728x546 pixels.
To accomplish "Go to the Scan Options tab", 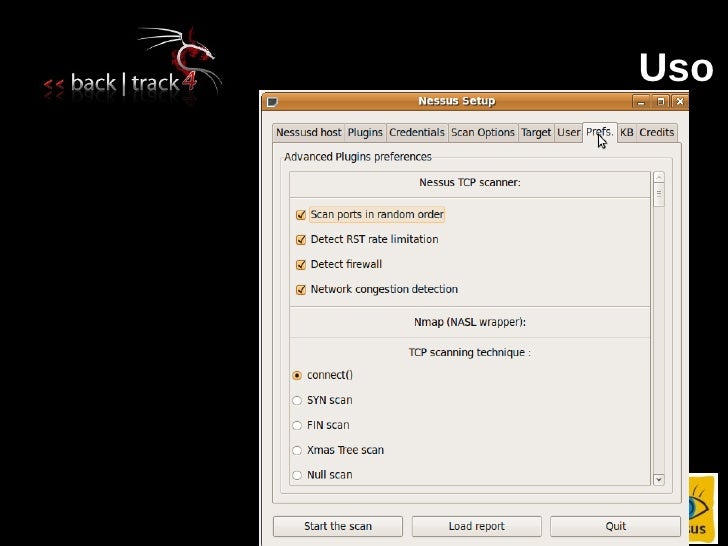I will (483, 132).
